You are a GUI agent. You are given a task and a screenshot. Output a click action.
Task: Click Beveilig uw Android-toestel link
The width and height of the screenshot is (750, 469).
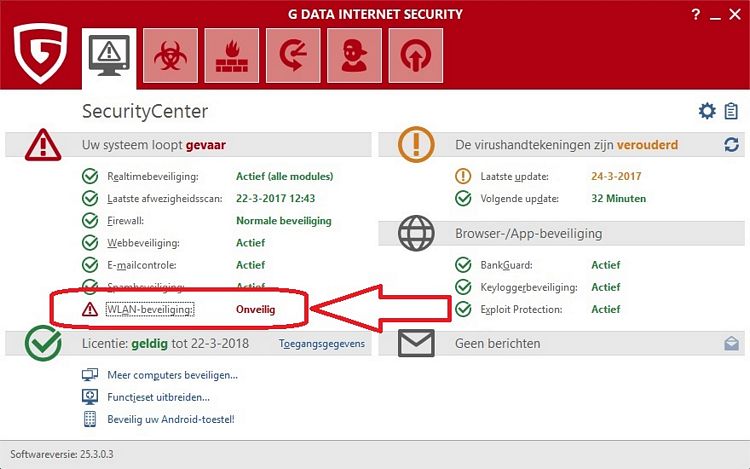[171, 419]
